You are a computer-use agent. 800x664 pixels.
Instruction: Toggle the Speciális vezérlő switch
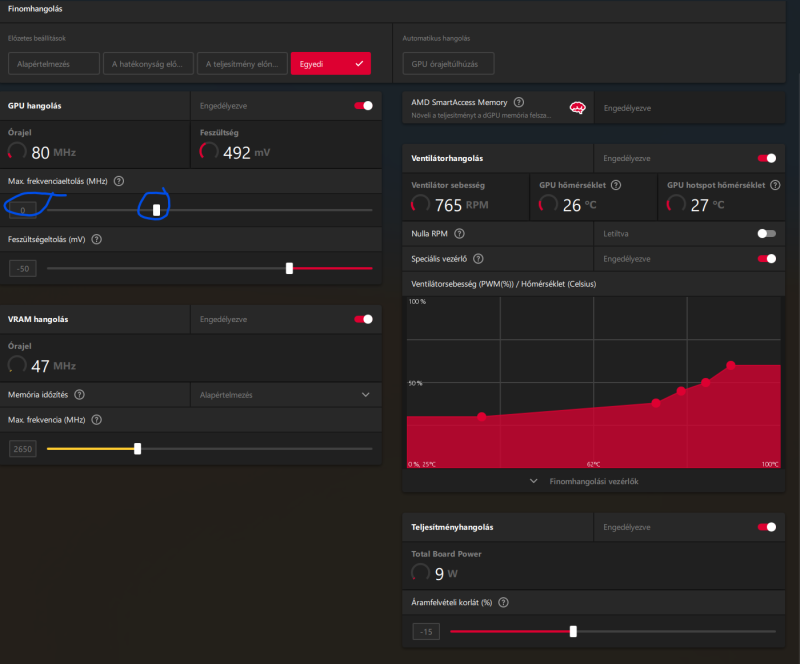tap(767, 259)
